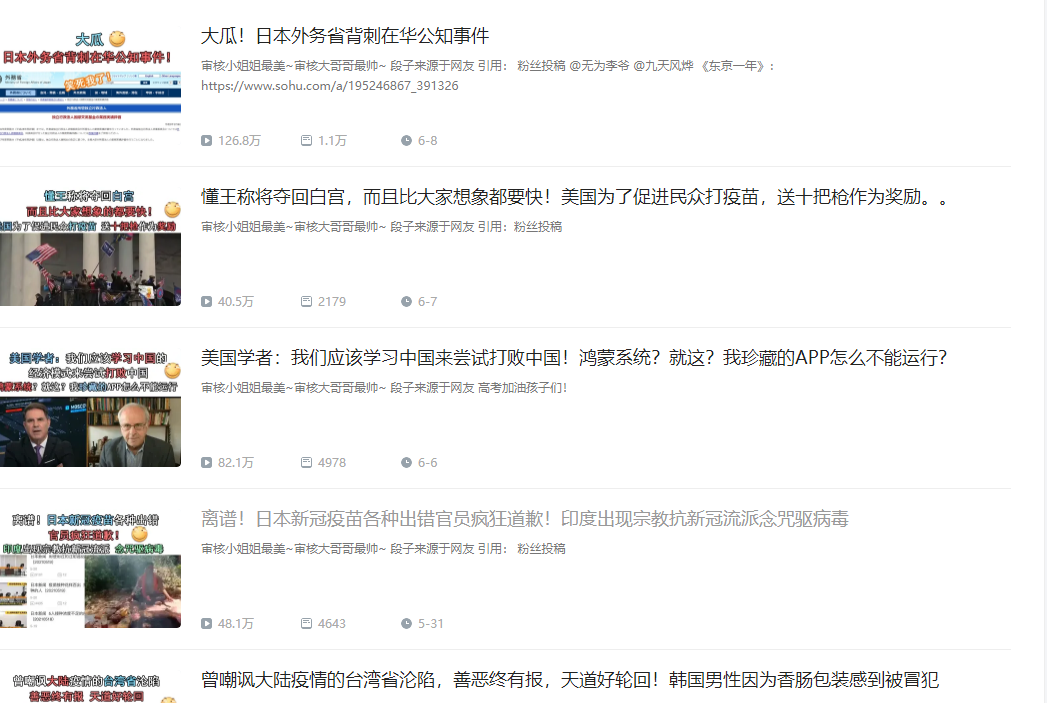Click comment icon next to 4643
Image resolution: width=1047 pixels, height=703 pixels.
[x=306, y=623]
